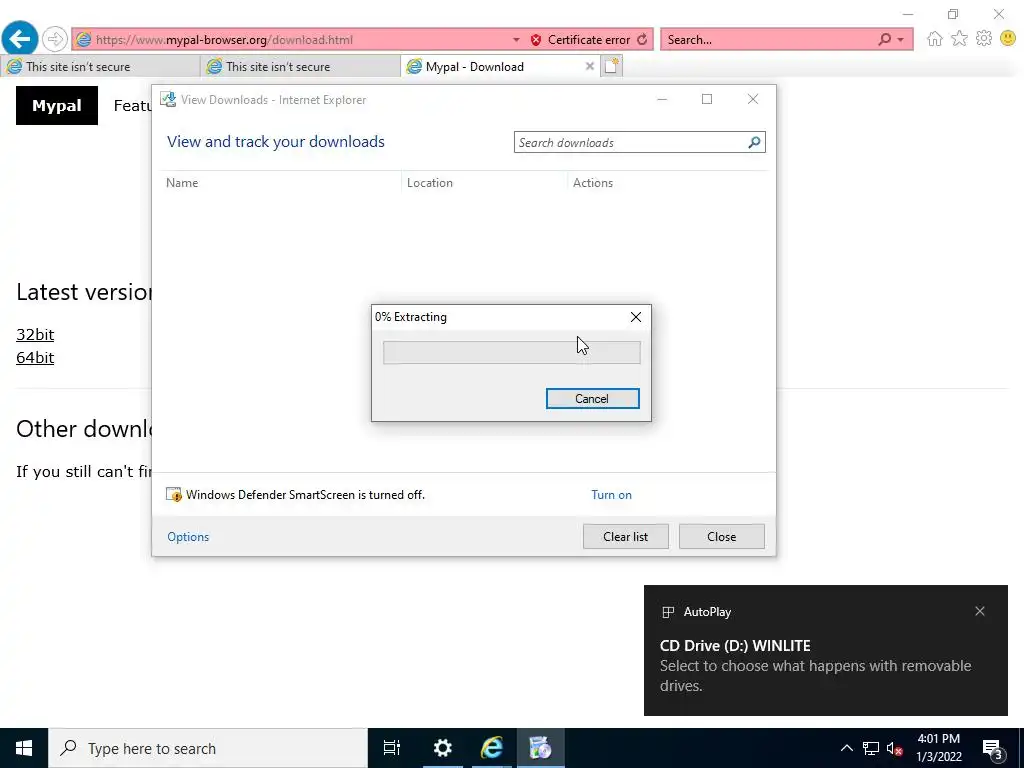Switch to first 'This site isn't secure' tab
Screen dimensions: 1024x768
[x=101, y=67]
